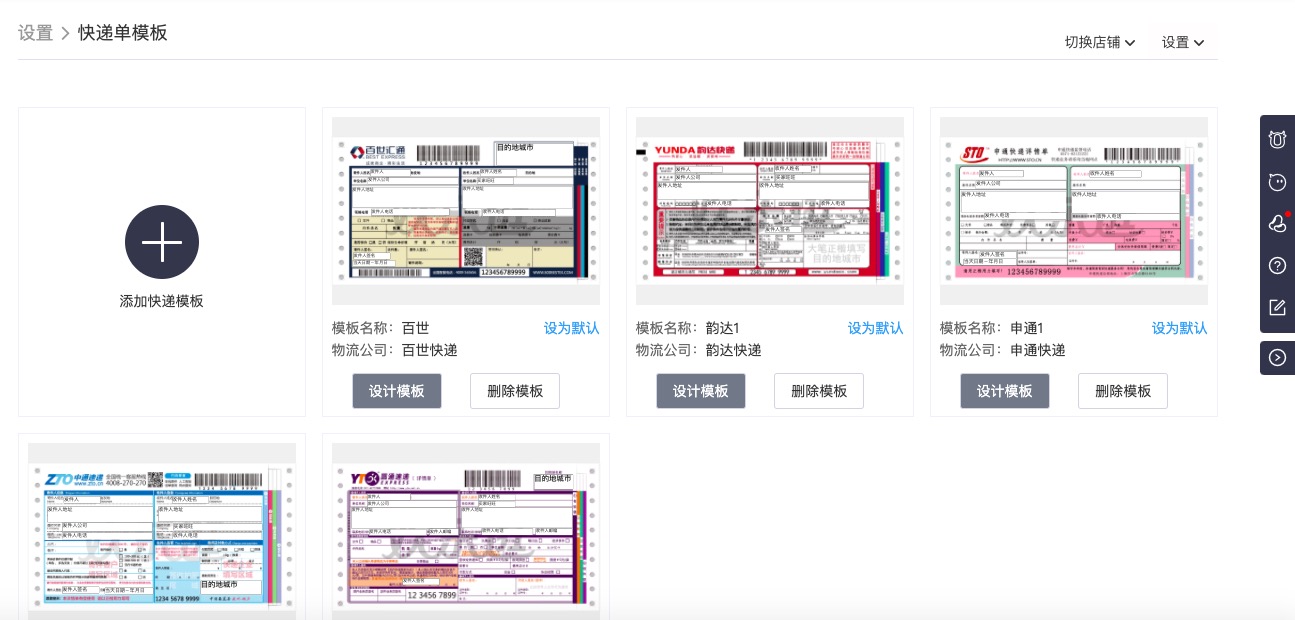Viewport: 1295px width, 620px height.
Task: Click the plus icon to add template
Action: click(x=162, y=242)
